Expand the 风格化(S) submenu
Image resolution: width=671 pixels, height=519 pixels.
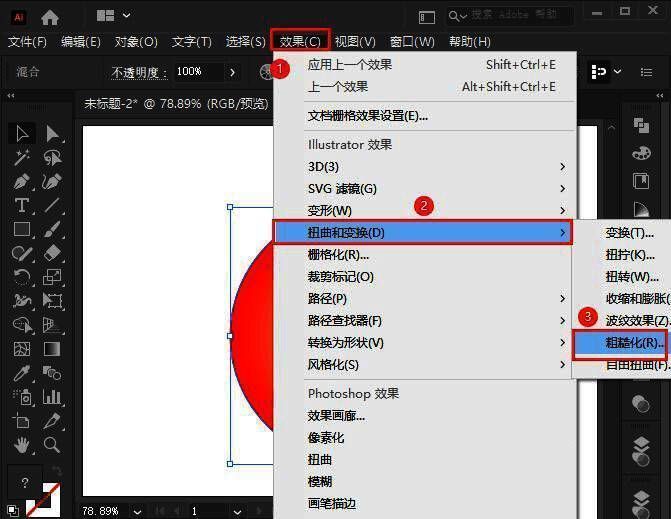point(436,365)
